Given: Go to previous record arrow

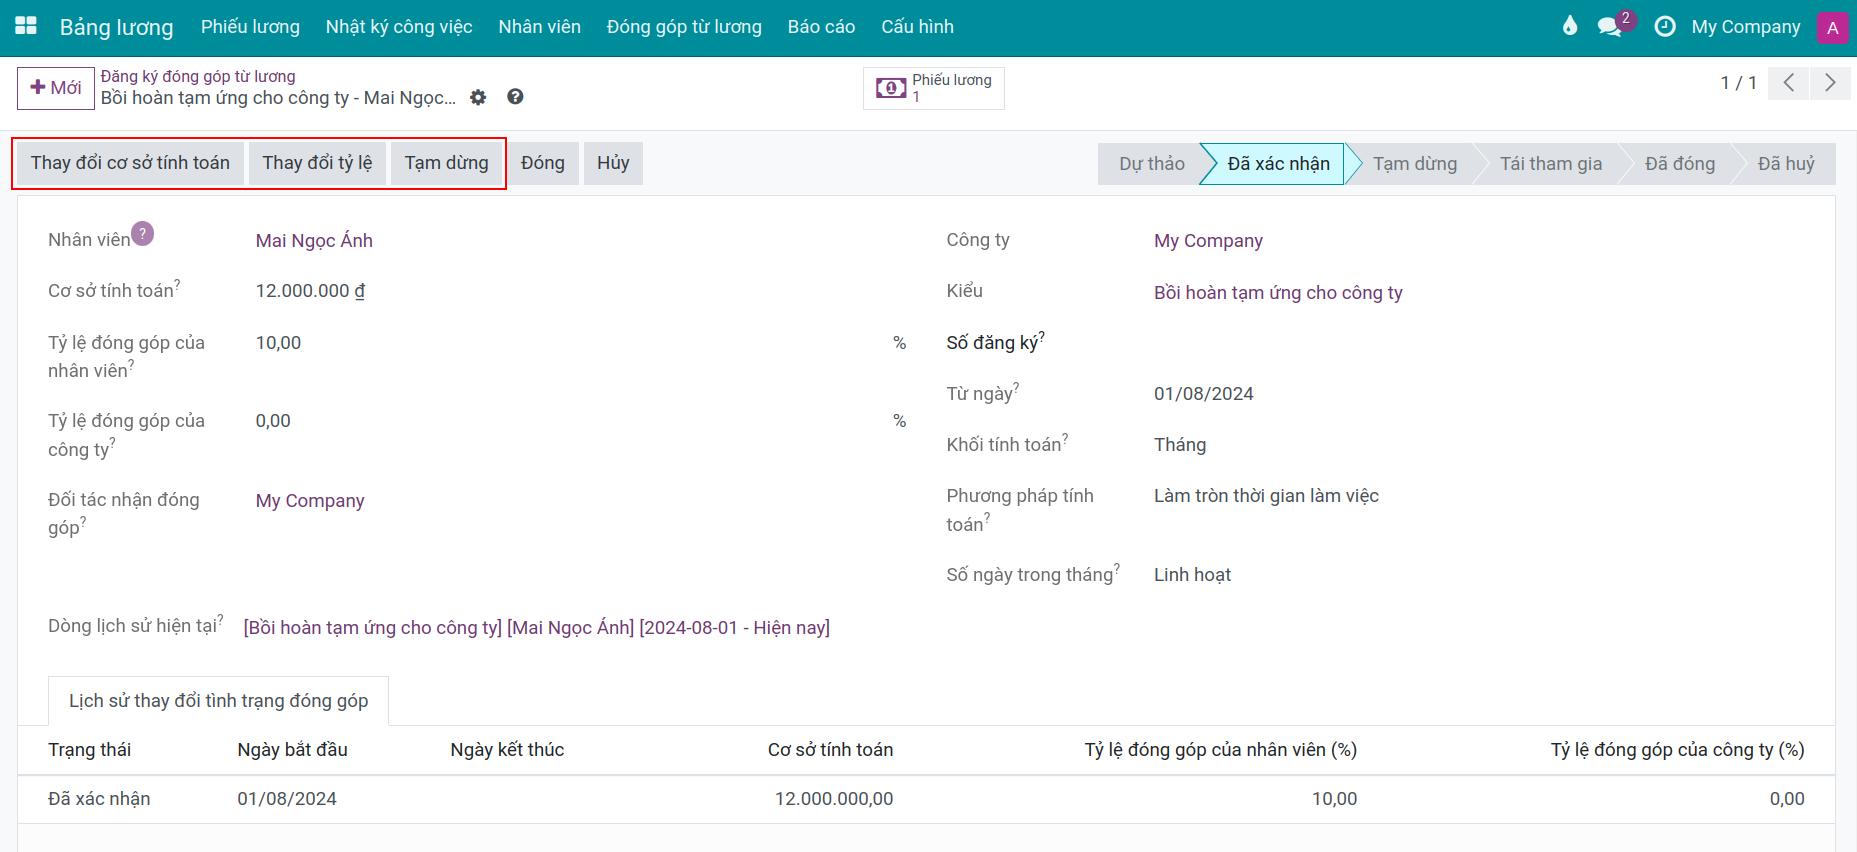Looking at the screenshot, I should coord(1789,83).
